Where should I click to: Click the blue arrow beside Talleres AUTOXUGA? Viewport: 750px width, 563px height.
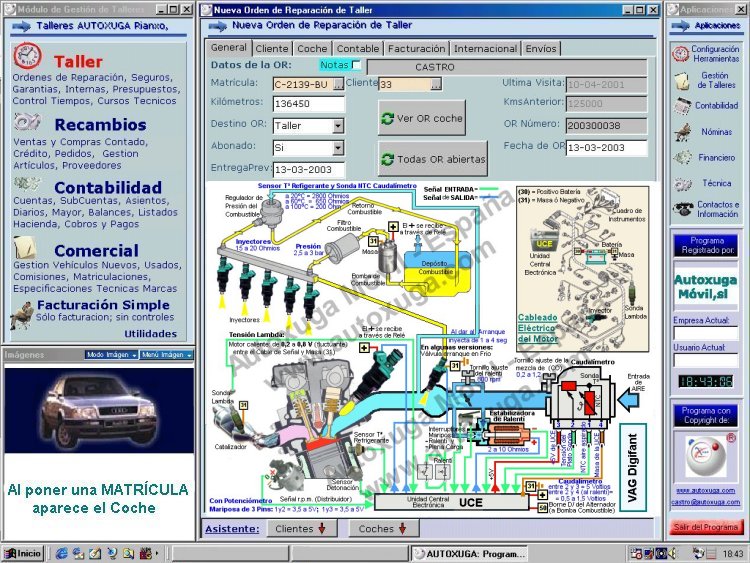click(21, 27)
